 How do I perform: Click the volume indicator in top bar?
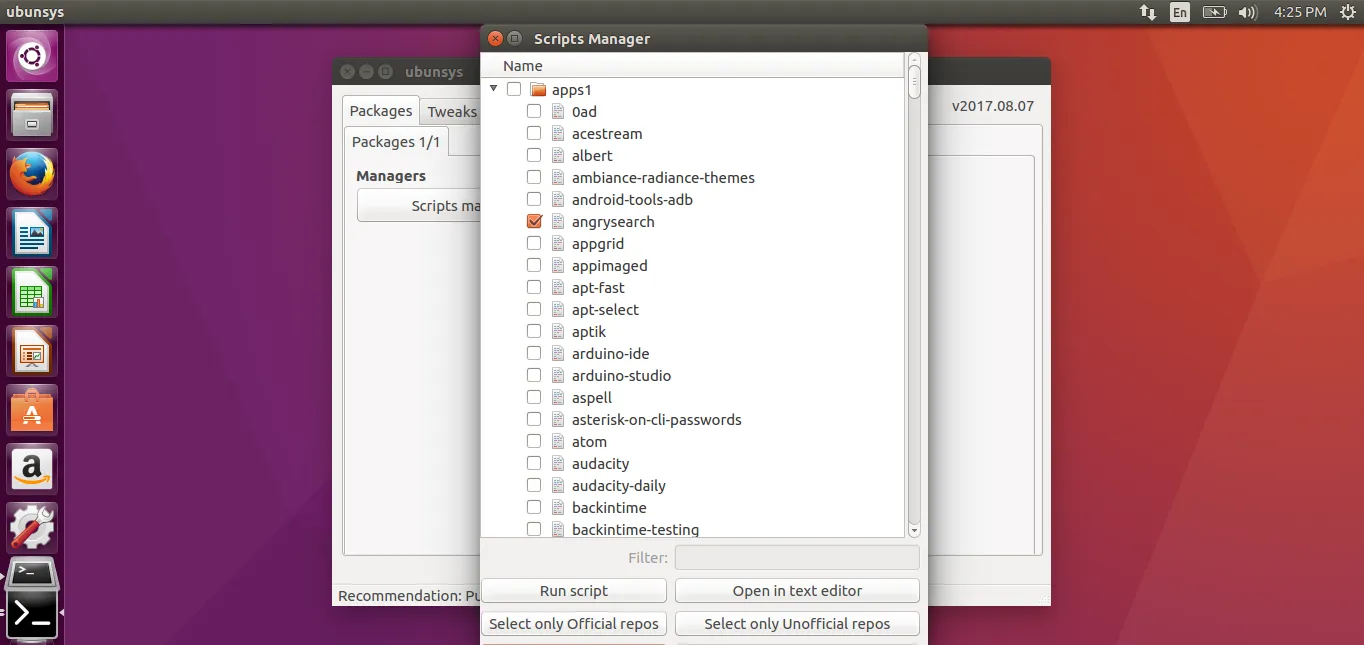1247,12
